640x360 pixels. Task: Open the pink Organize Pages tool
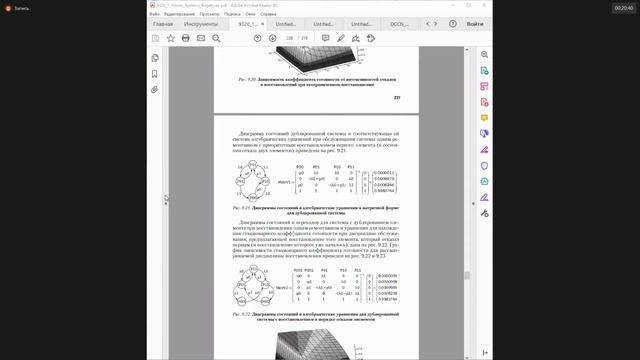click(484, 86)
